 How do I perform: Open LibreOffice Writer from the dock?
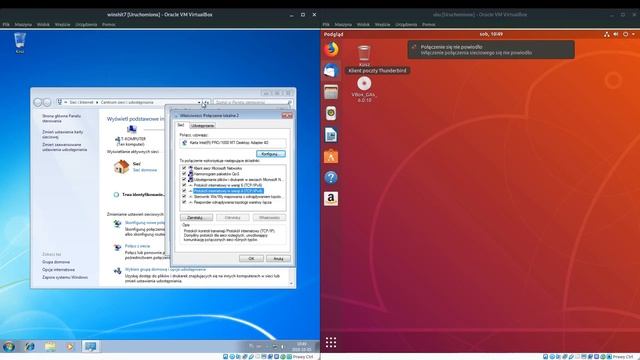click(331, 135)
